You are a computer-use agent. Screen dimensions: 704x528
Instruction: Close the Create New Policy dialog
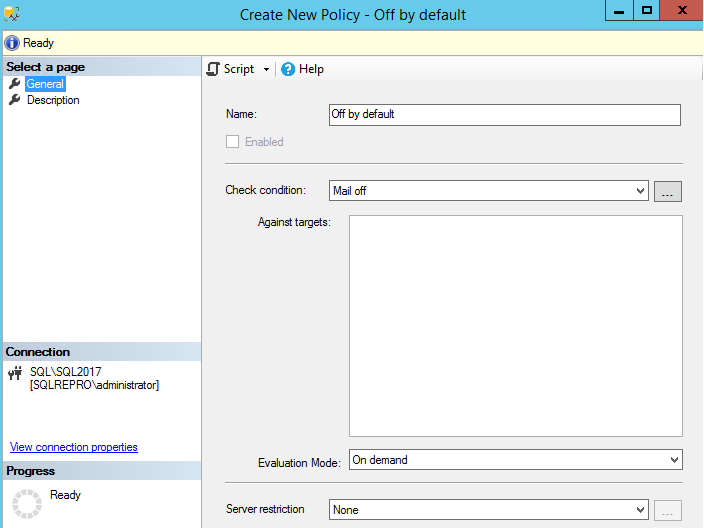click(x=682, y=10)
